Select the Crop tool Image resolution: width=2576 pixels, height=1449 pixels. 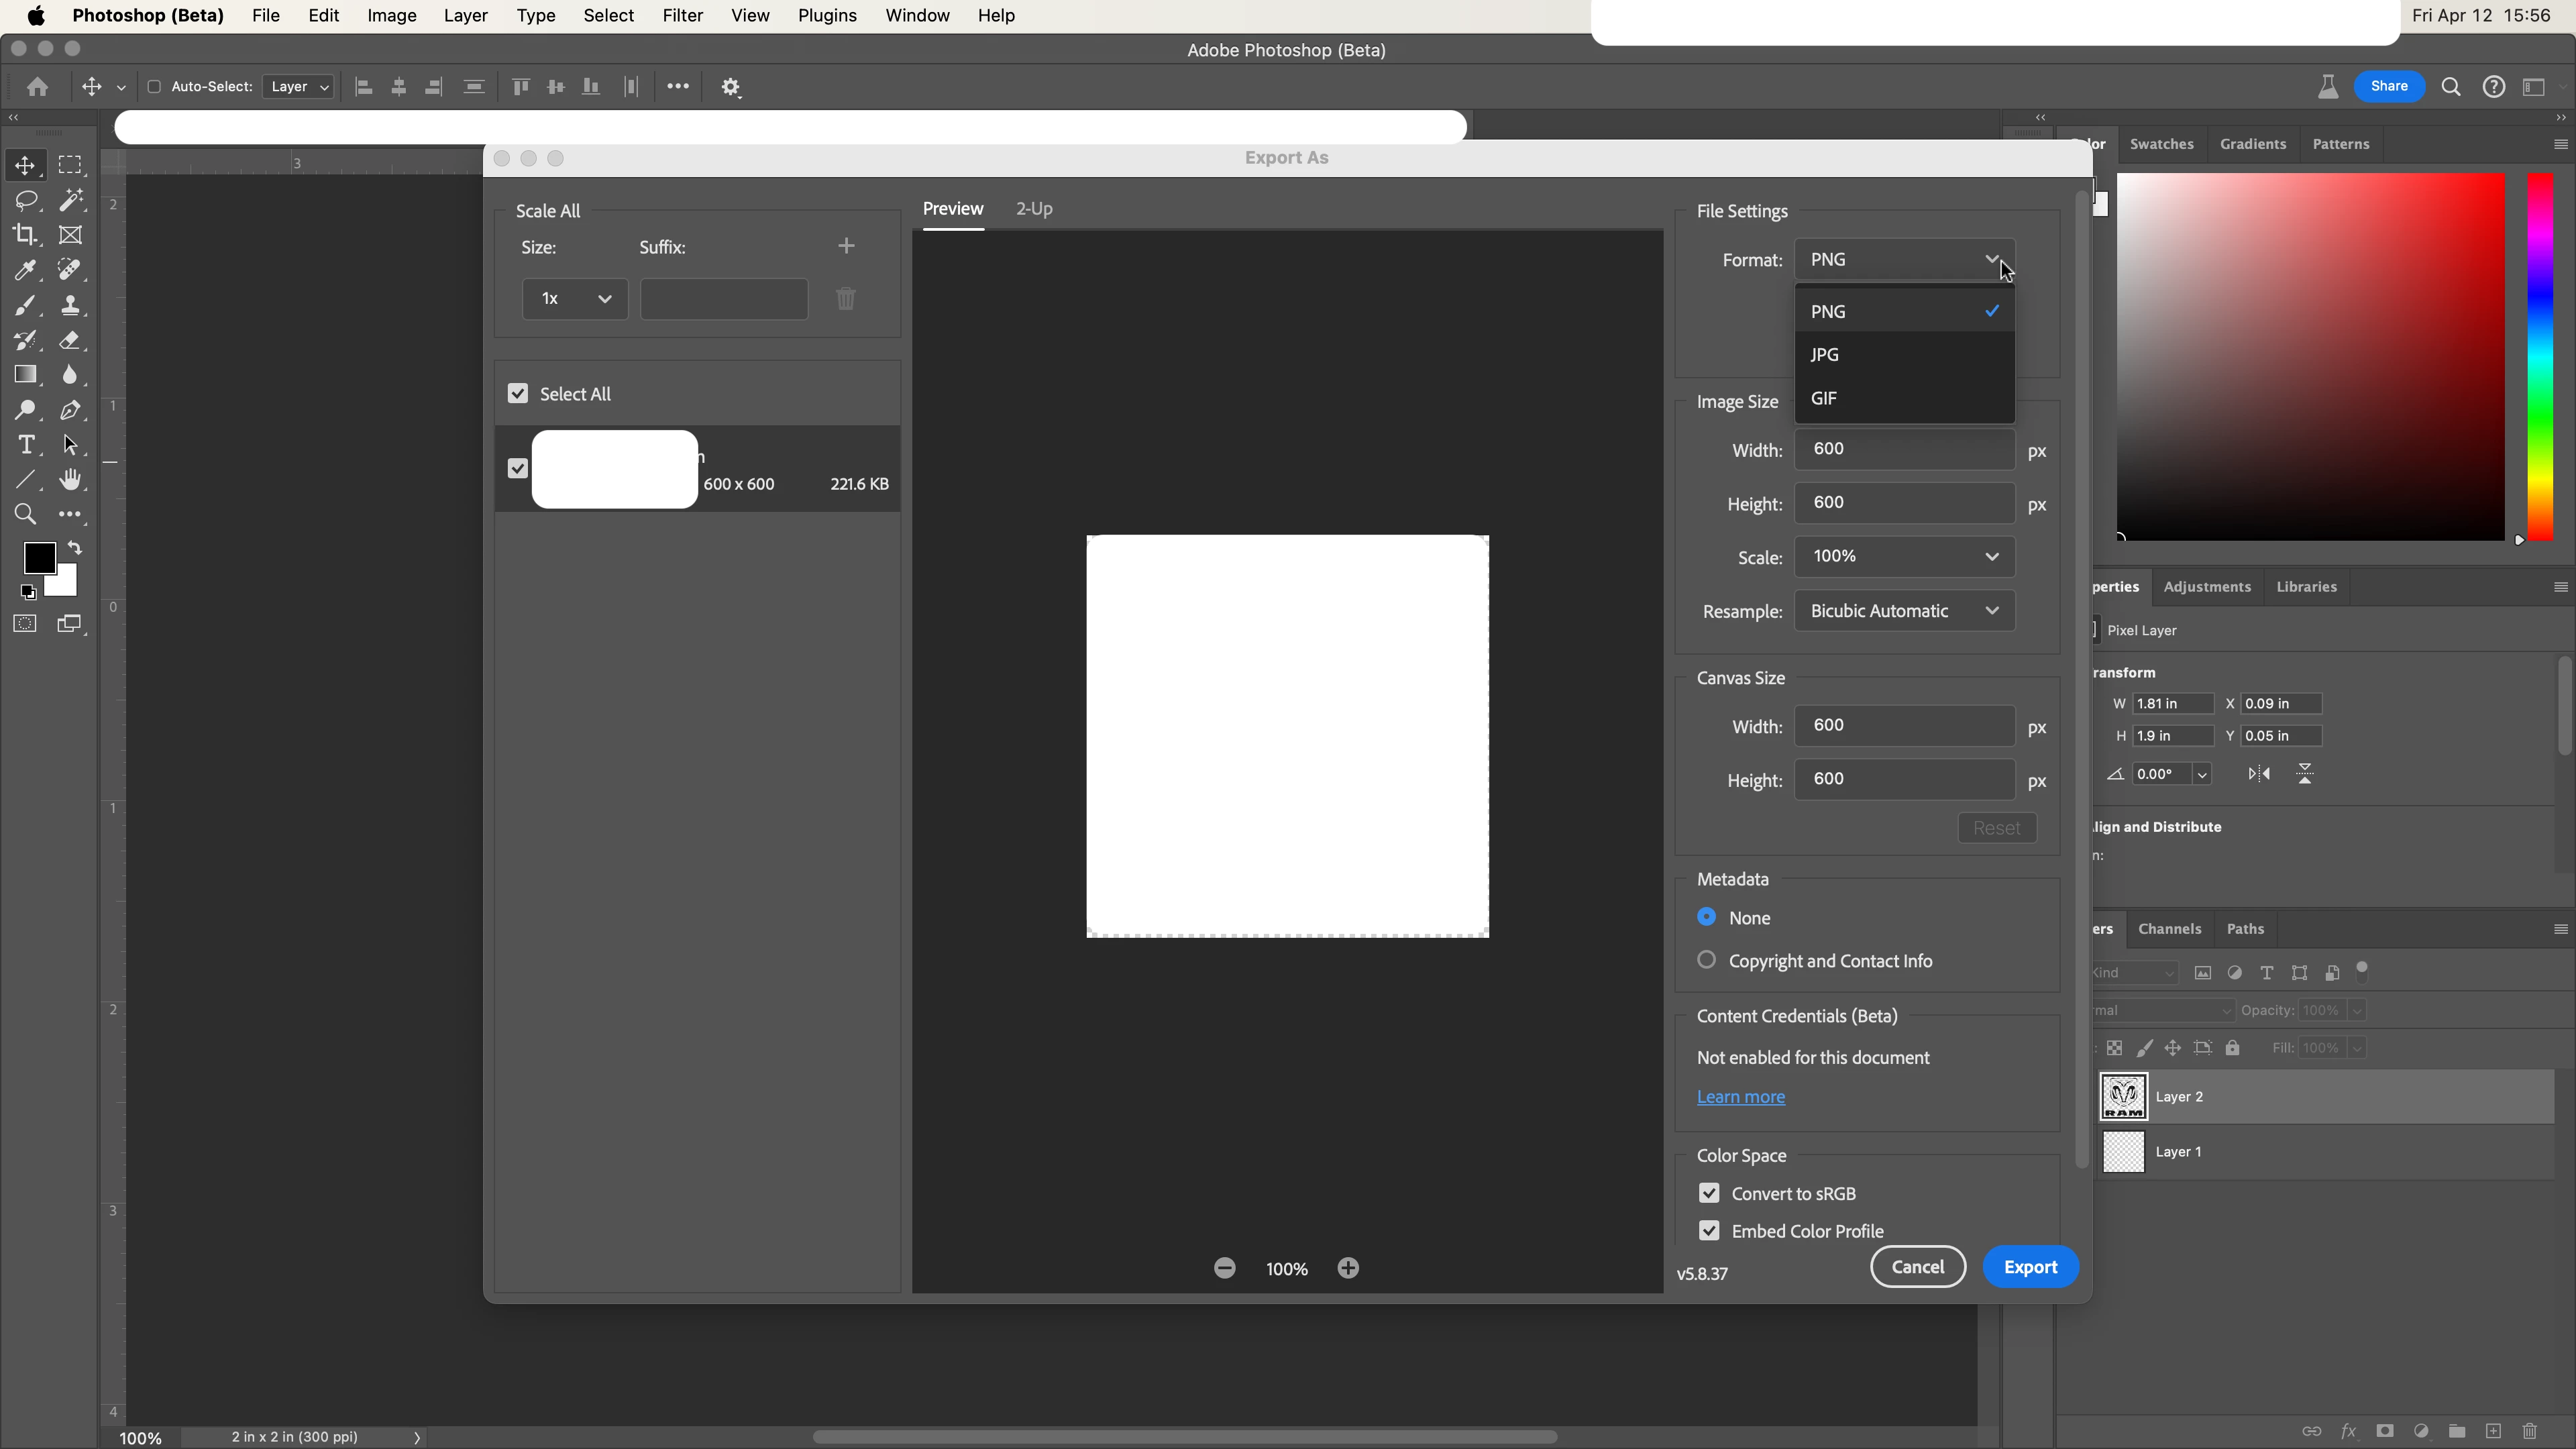point(25,235)
